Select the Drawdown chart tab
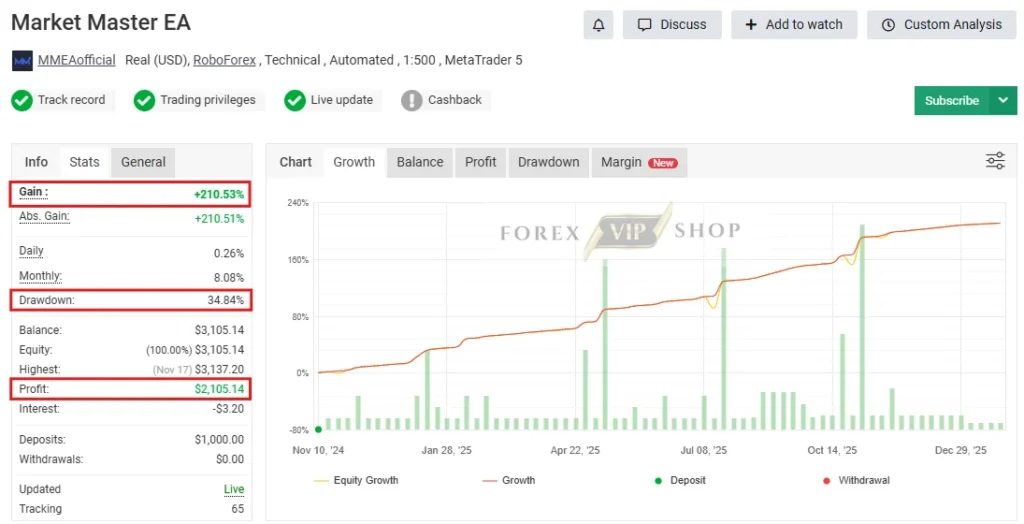1024x524 pixels. point(549,162)
